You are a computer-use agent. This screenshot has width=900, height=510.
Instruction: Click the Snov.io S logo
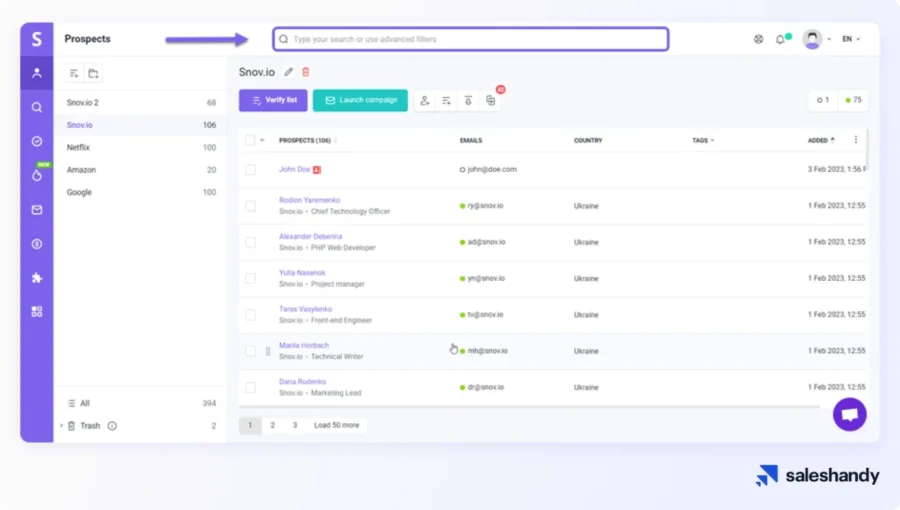pos(37,39)
